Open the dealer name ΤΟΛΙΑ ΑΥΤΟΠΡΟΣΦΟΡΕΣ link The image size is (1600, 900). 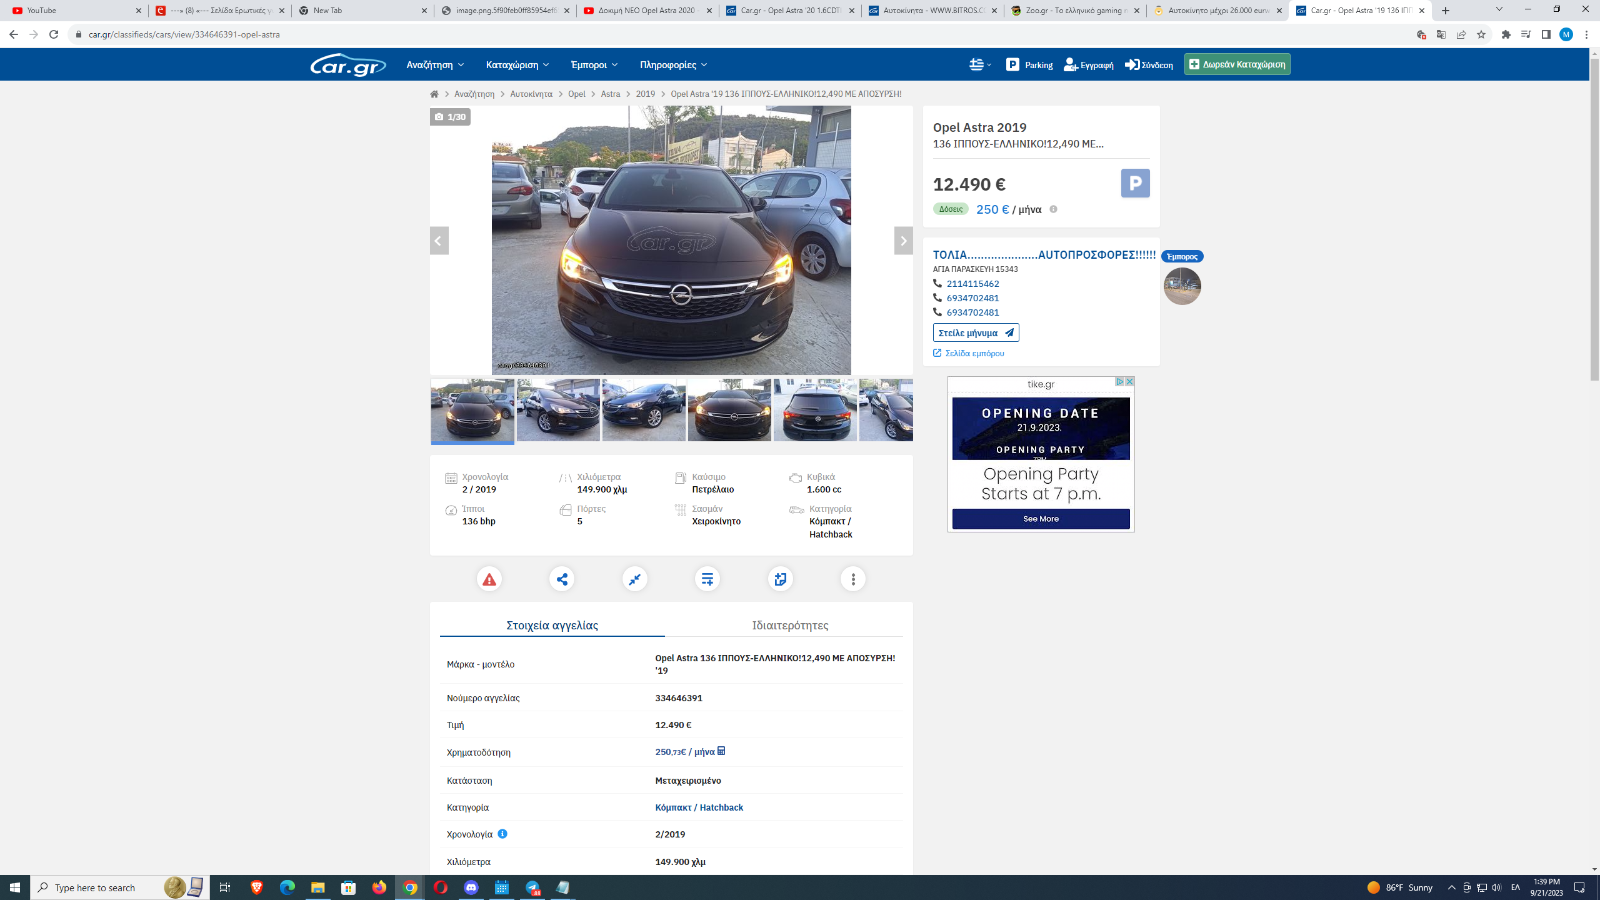tap(1044, 255)
